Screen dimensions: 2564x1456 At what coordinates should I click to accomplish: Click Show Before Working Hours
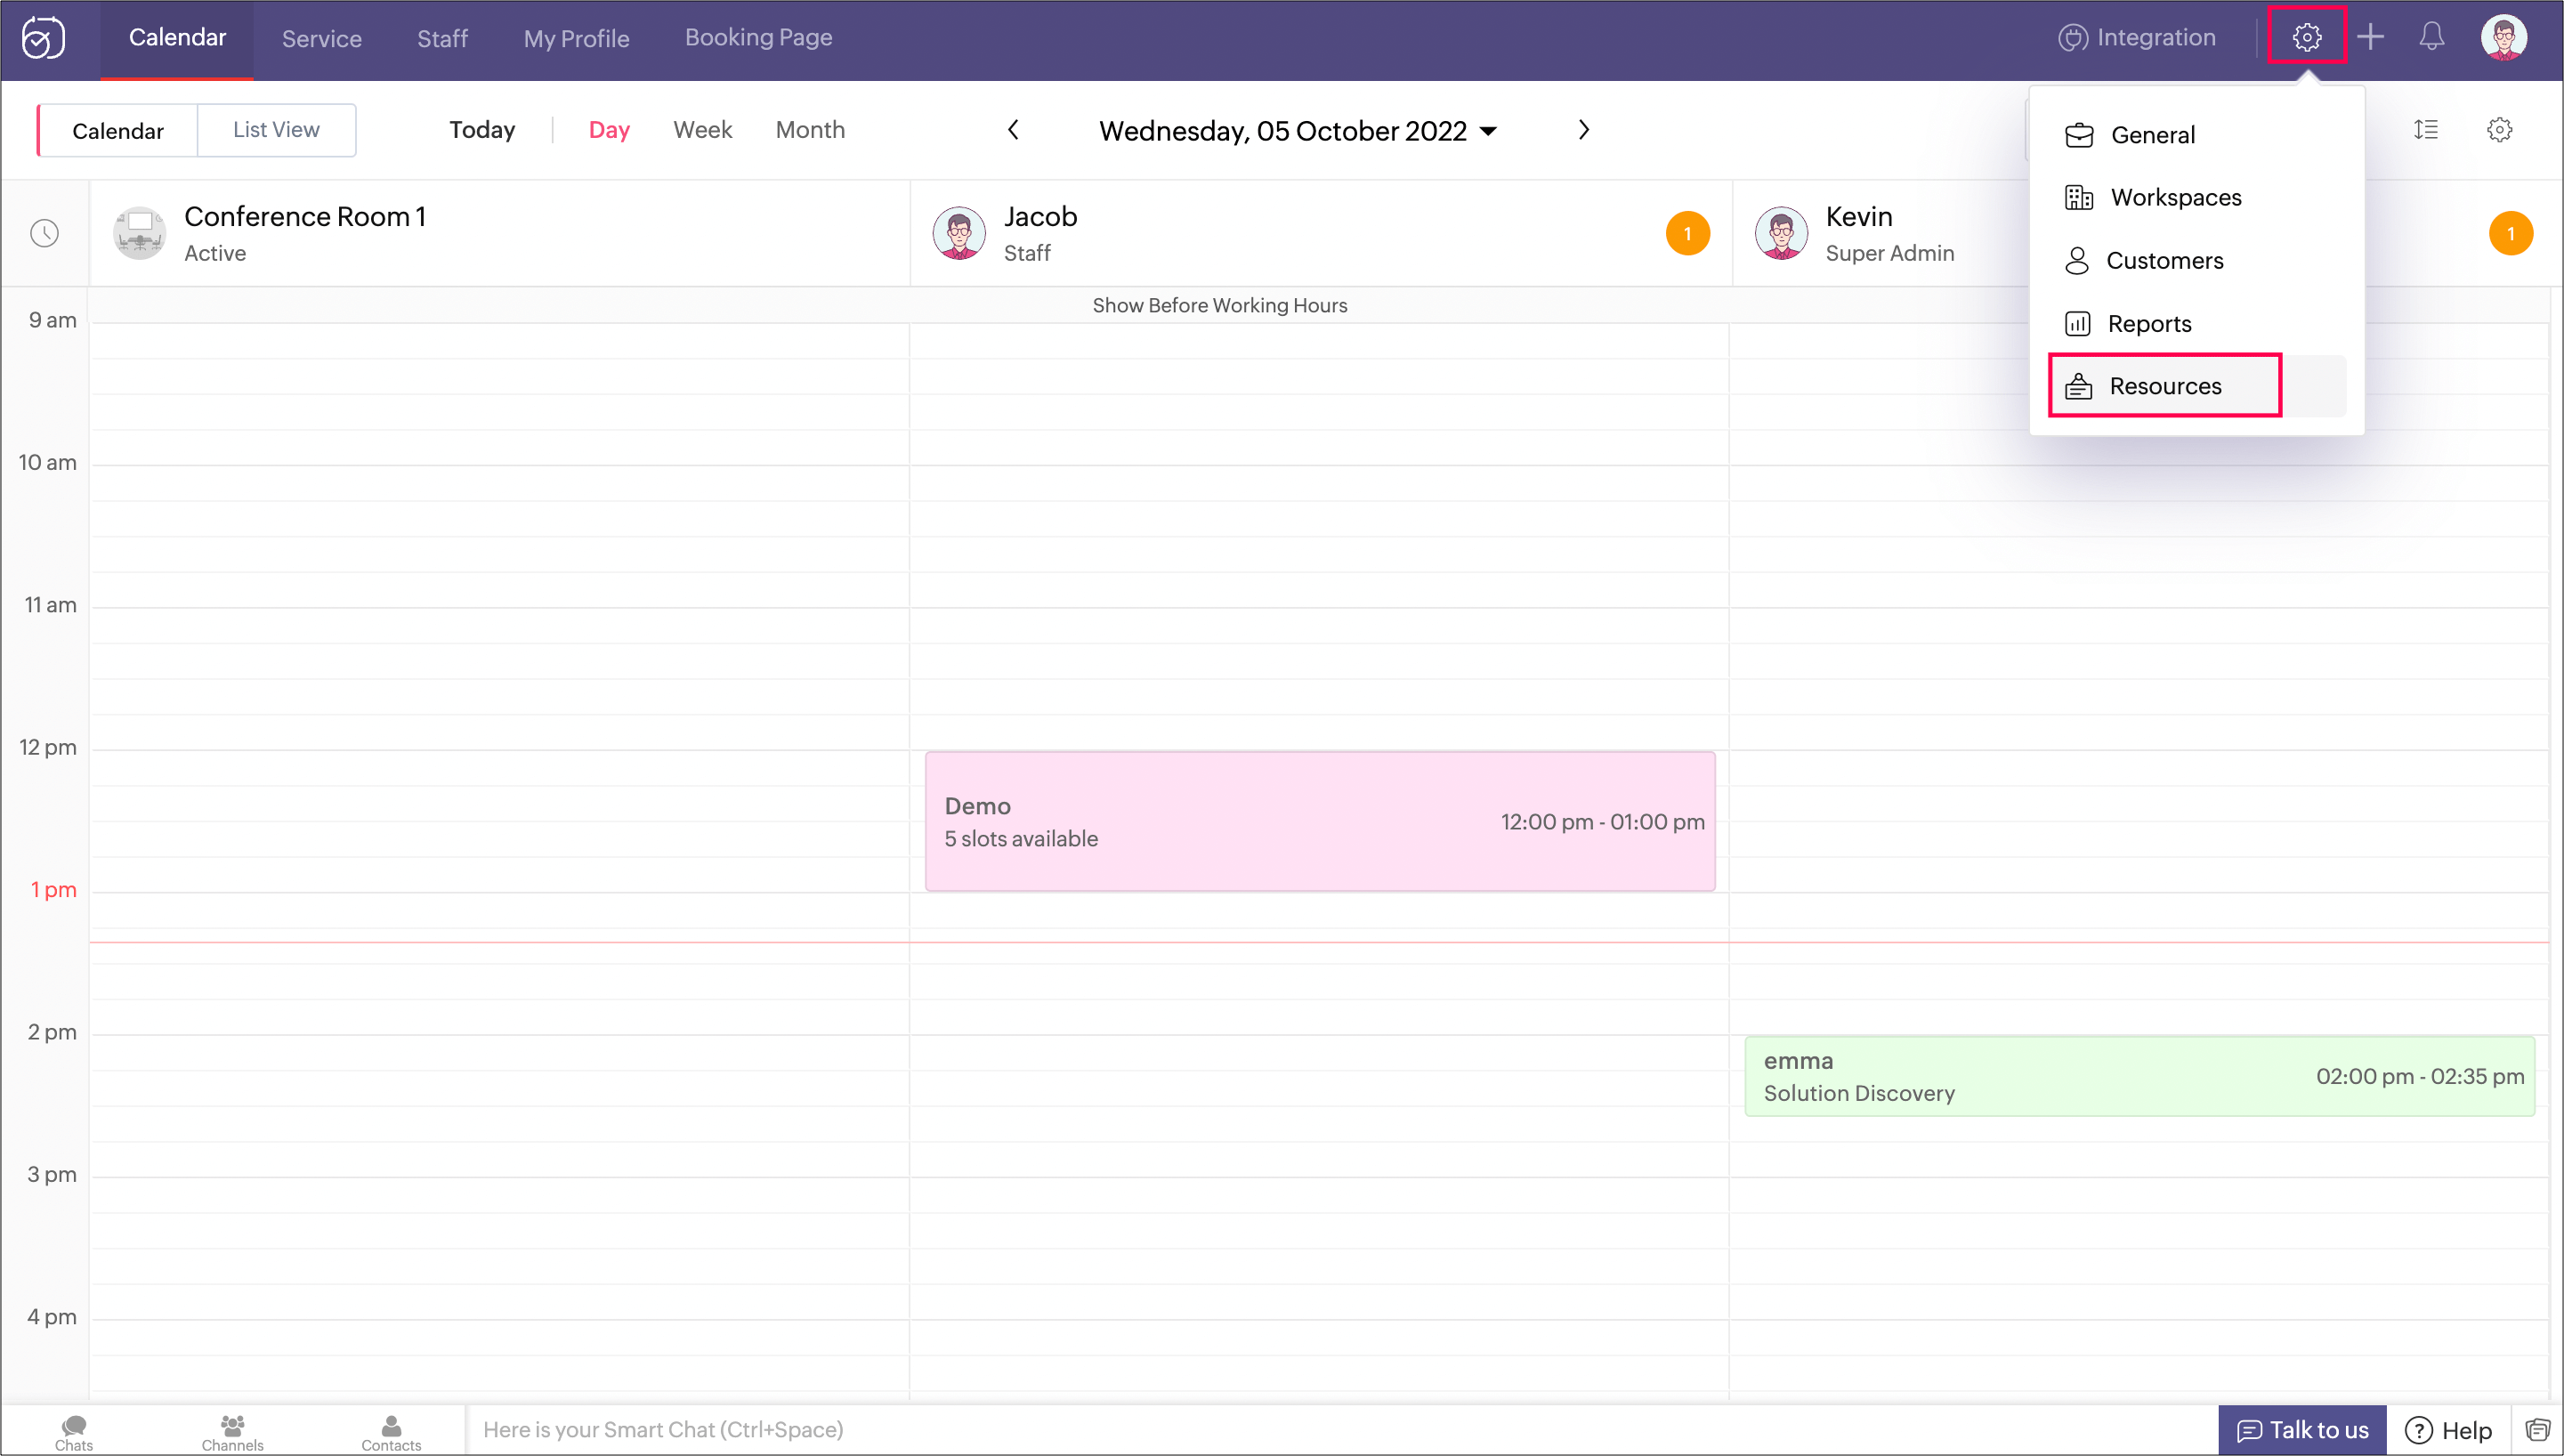pyautogui.click(x=1219, y=305)
